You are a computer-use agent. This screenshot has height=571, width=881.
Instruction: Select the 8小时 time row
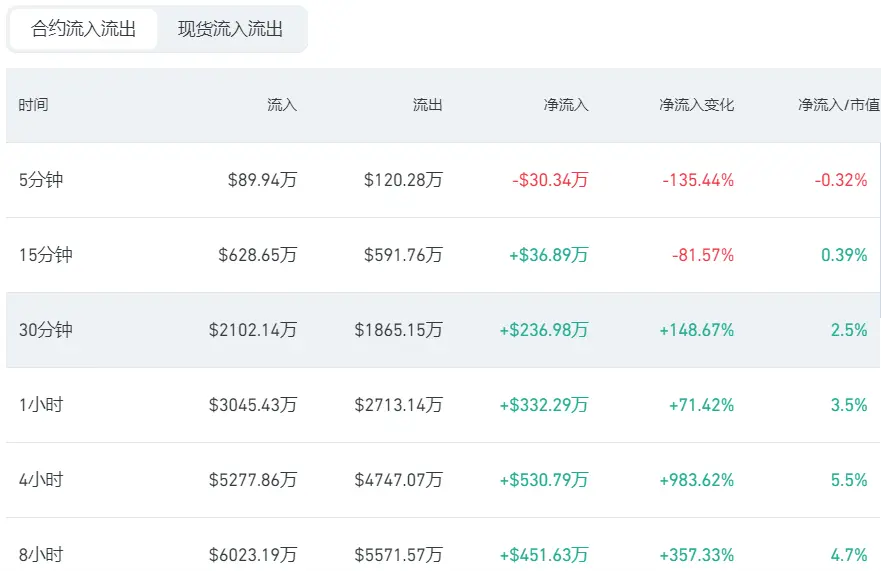443,548
